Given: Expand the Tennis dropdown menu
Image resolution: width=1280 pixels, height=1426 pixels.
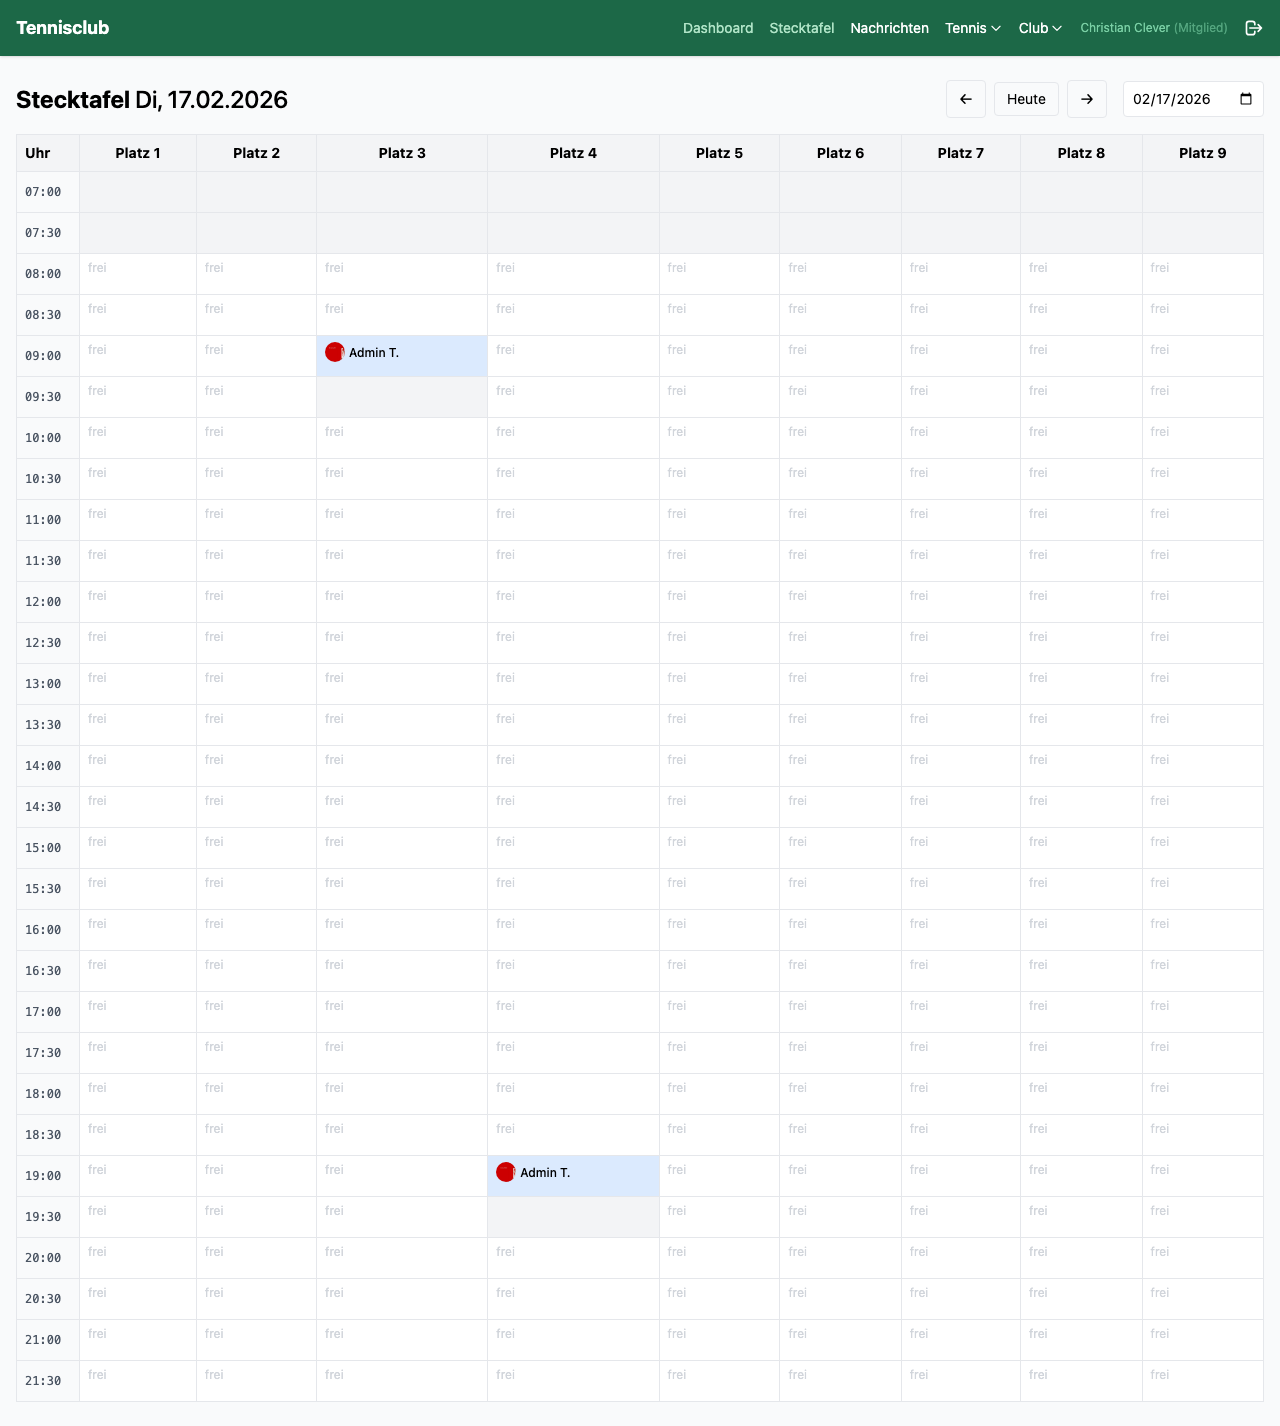Looking at the screenshot, I should pyautogui.click(x=972, y=28).
